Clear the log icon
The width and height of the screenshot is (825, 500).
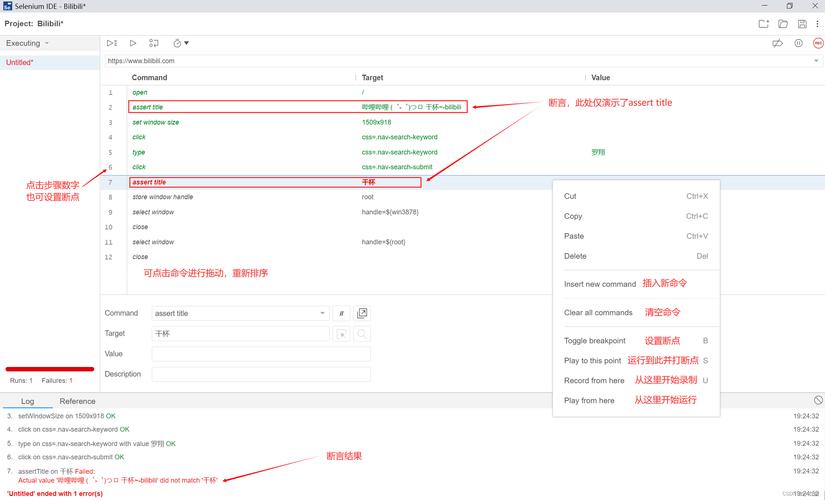pyautogui.click(x=818, y=401)
